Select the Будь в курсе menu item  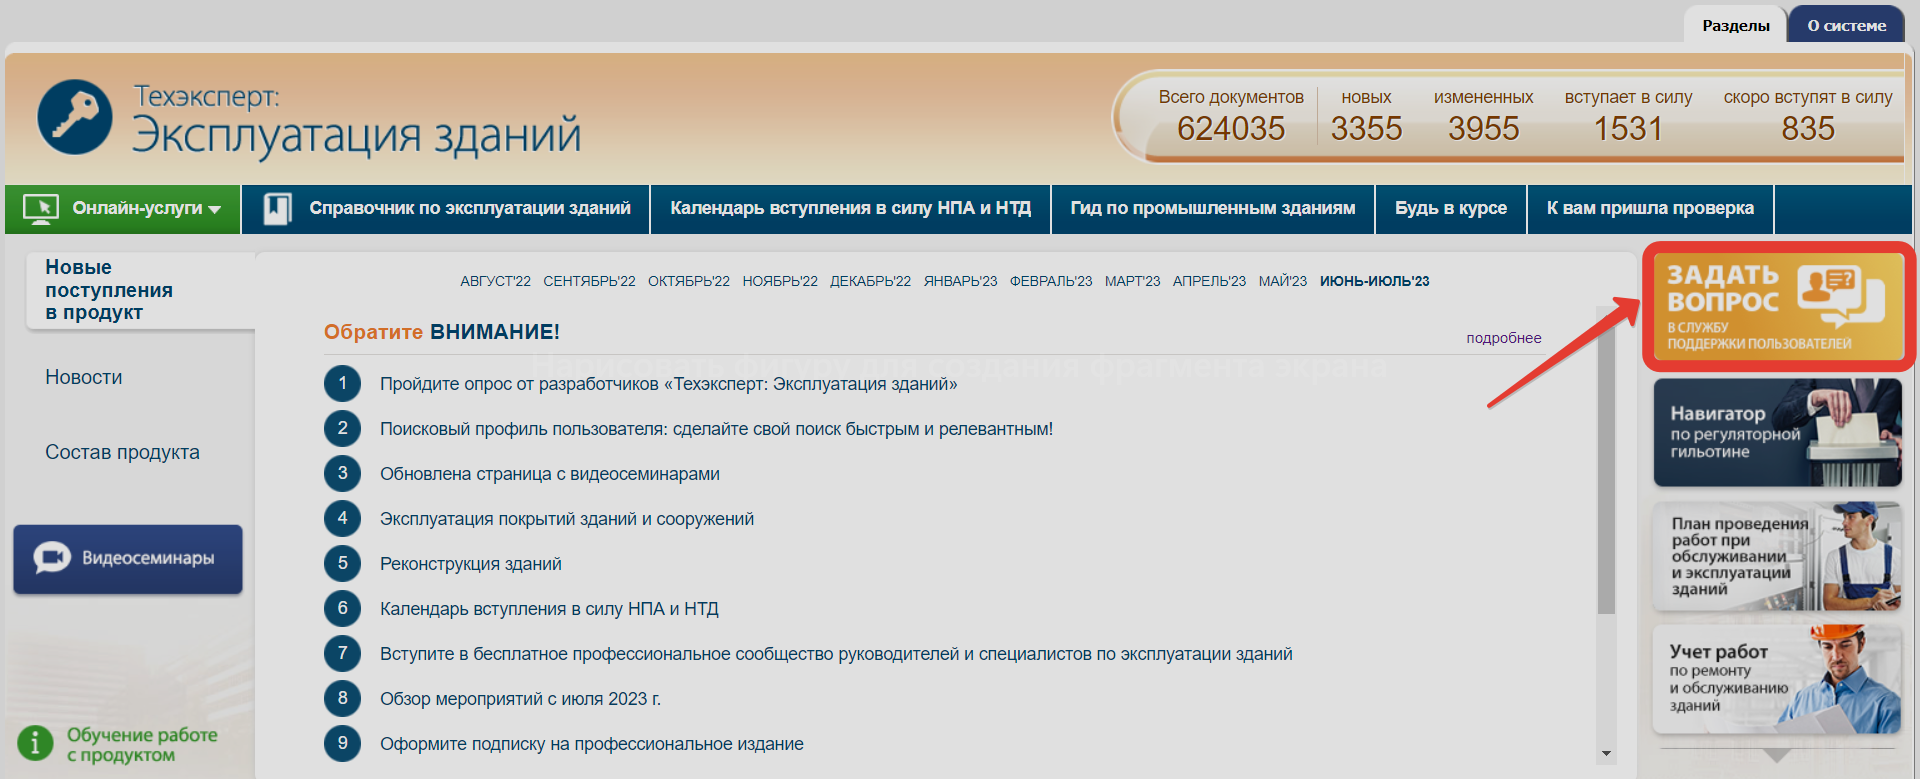(1451, 209)
